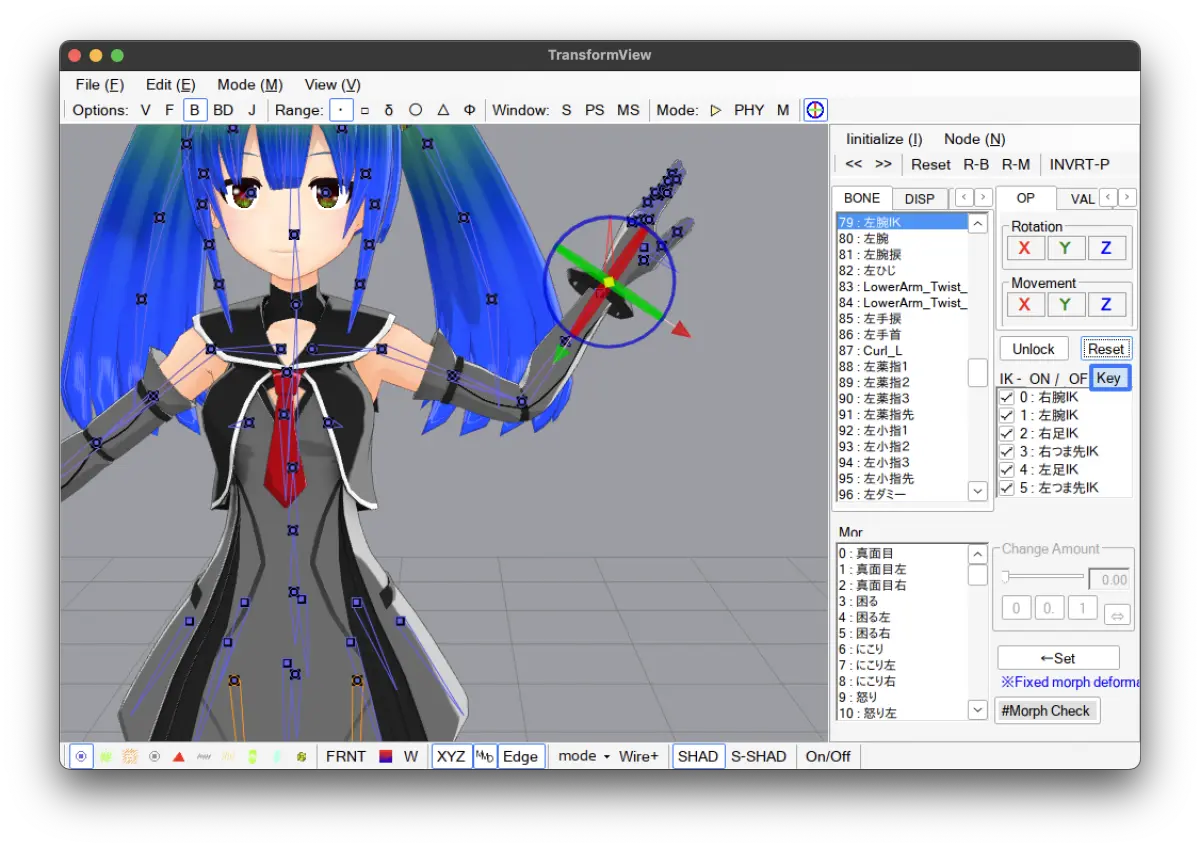Click right tab-scroll arrow beside VAL tab
The height and width of the screenshot is (848, 1200).
click(x=1127, y=198)
